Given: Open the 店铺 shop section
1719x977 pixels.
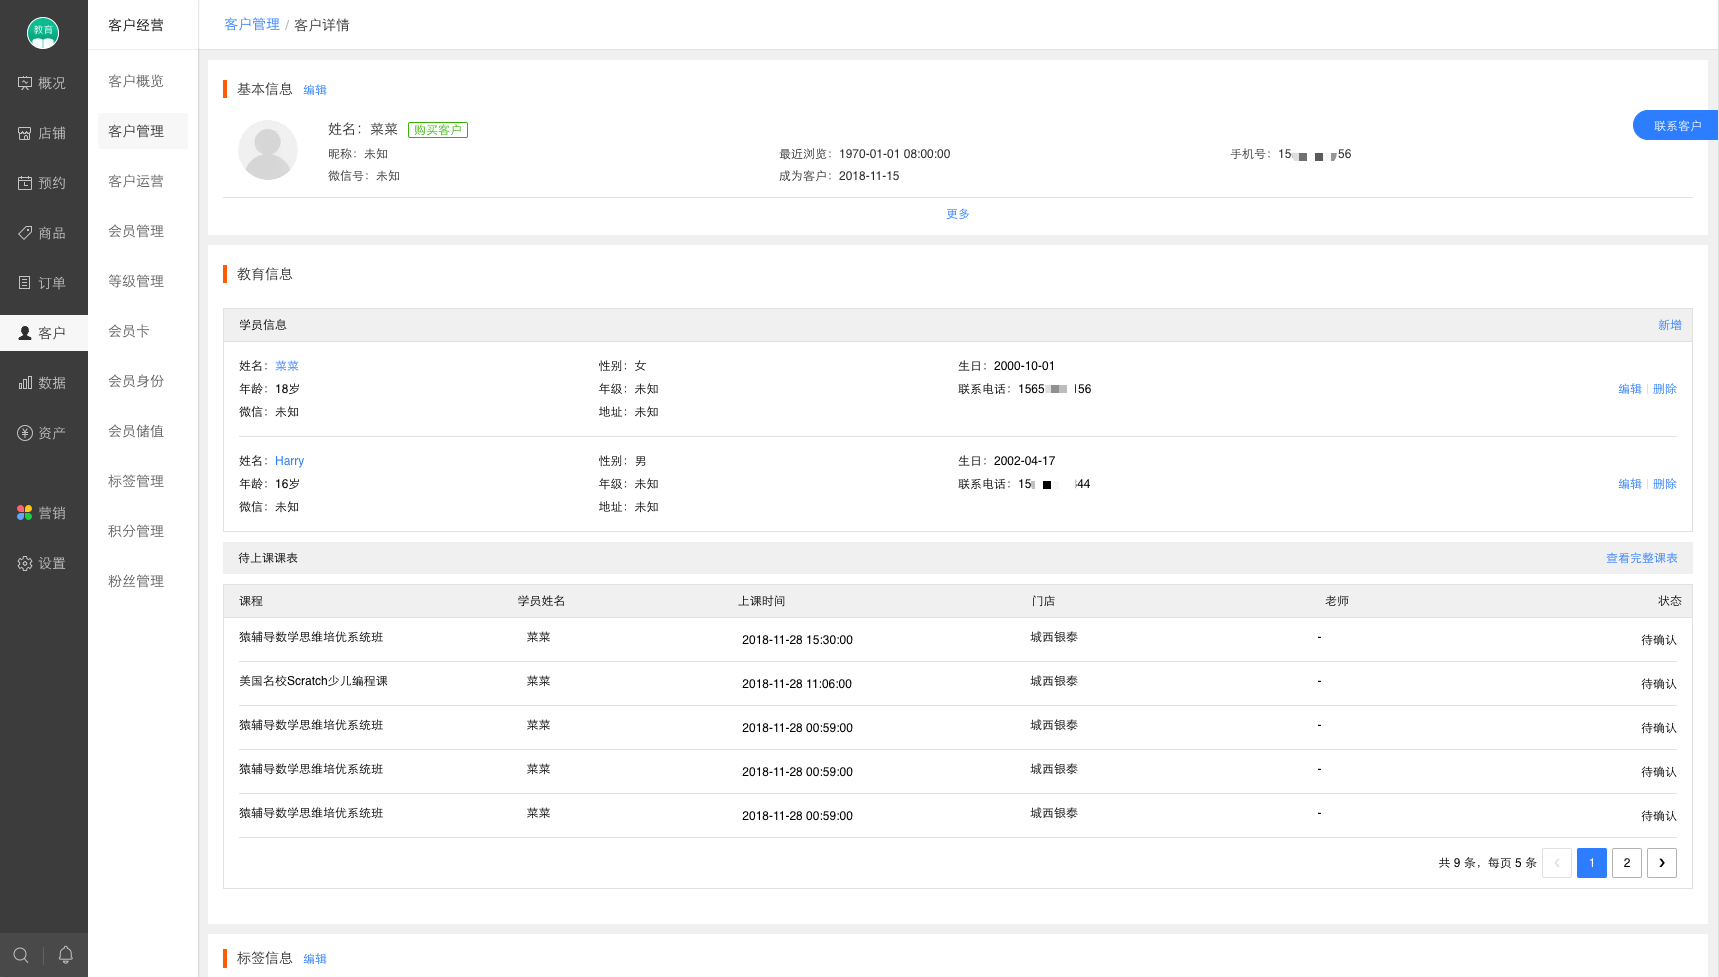Looking at the screenshot, I should pyautogui.click(x=43, y=133).
